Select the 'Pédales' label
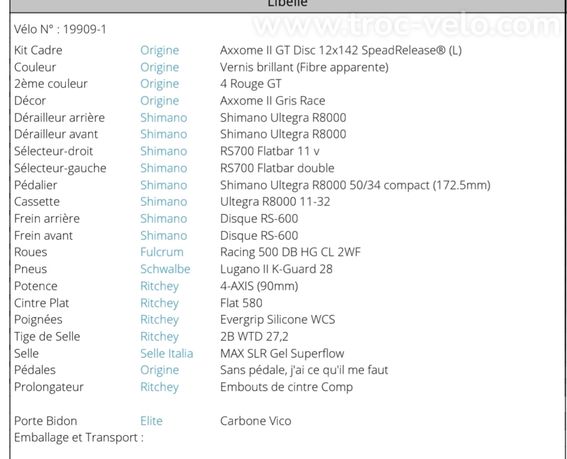 [35, 370]
